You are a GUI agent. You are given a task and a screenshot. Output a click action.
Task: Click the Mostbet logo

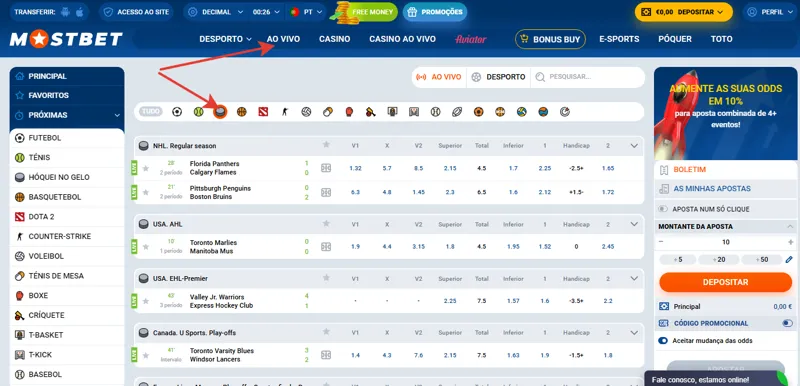click(x=66, y=39)
